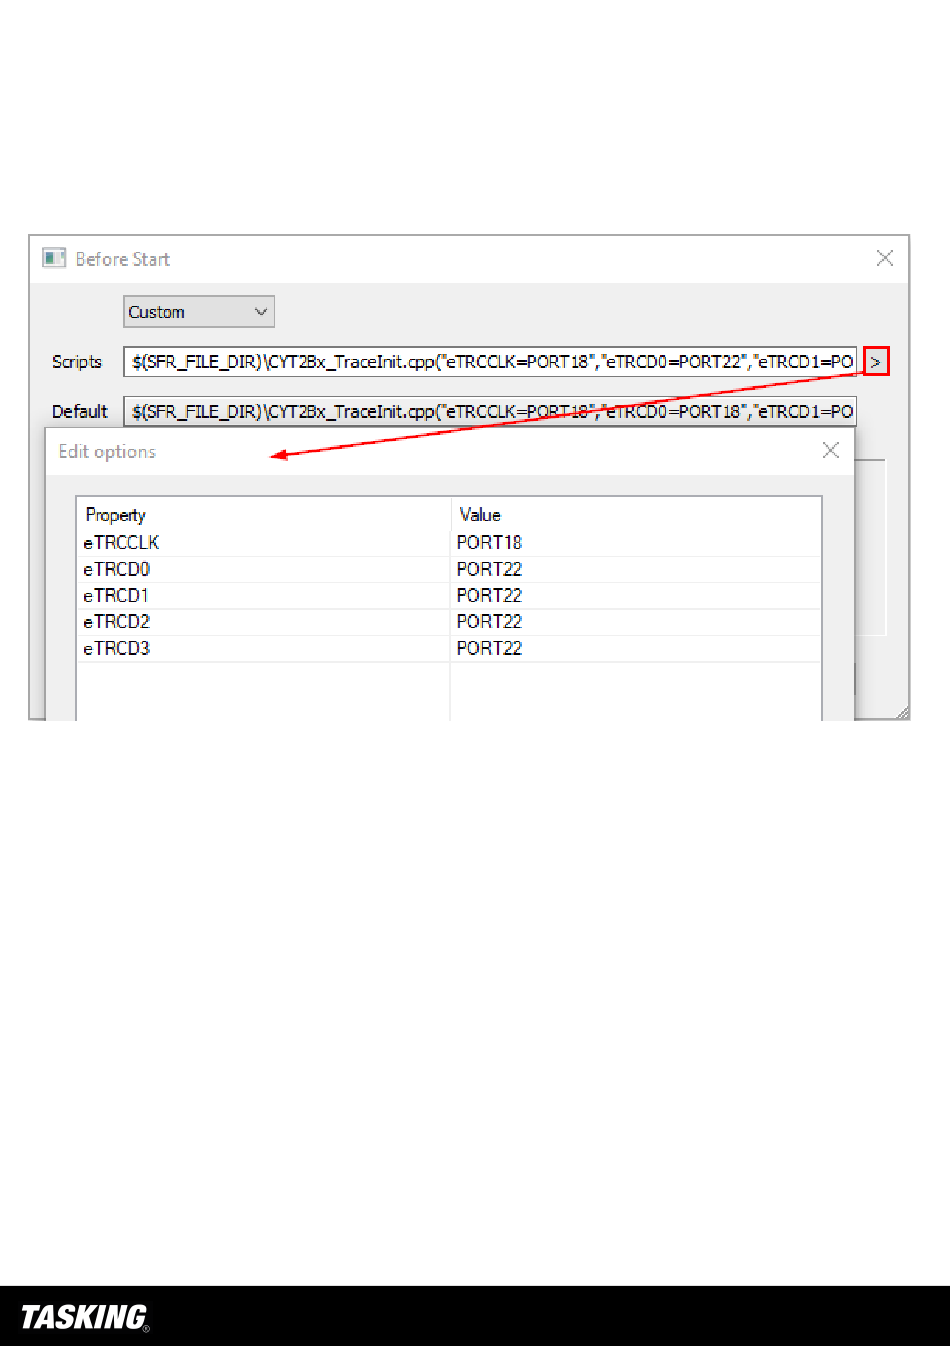
Task: Click the Property column header
Action: (264, 515)
